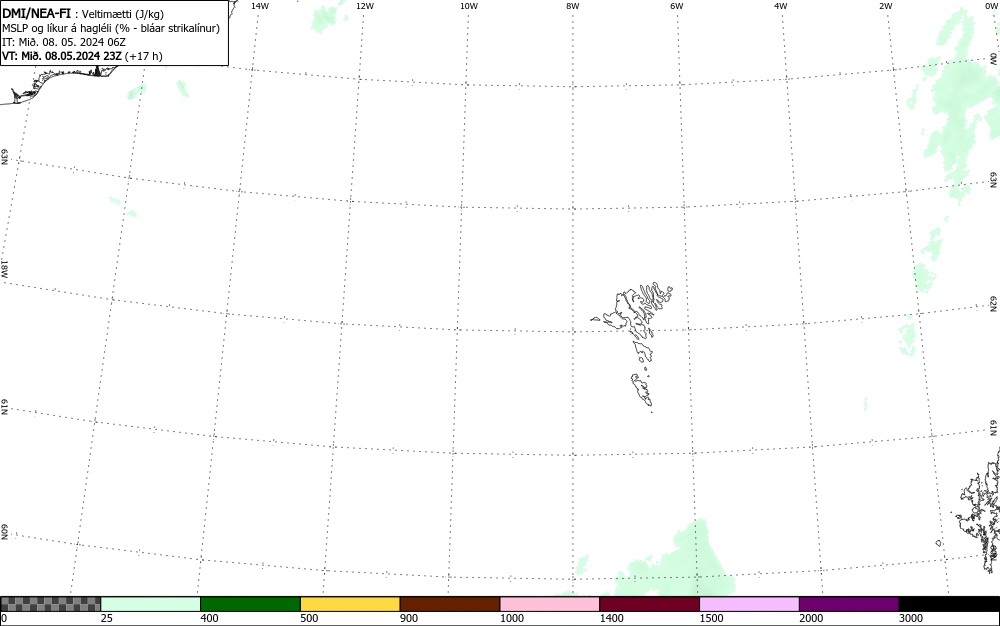Click the 0W longitude label

[990, 6]
